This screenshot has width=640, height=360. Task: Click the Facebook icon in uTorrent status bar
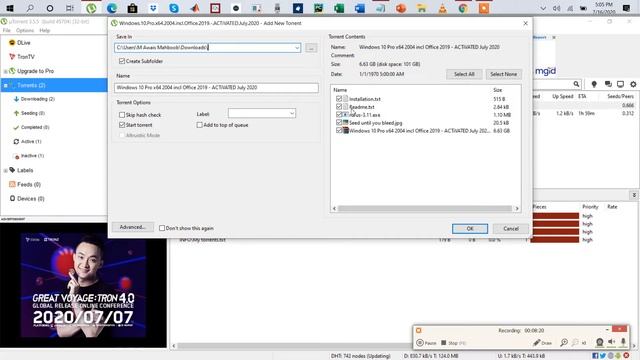pyautogui.click(x=595, y=356)
